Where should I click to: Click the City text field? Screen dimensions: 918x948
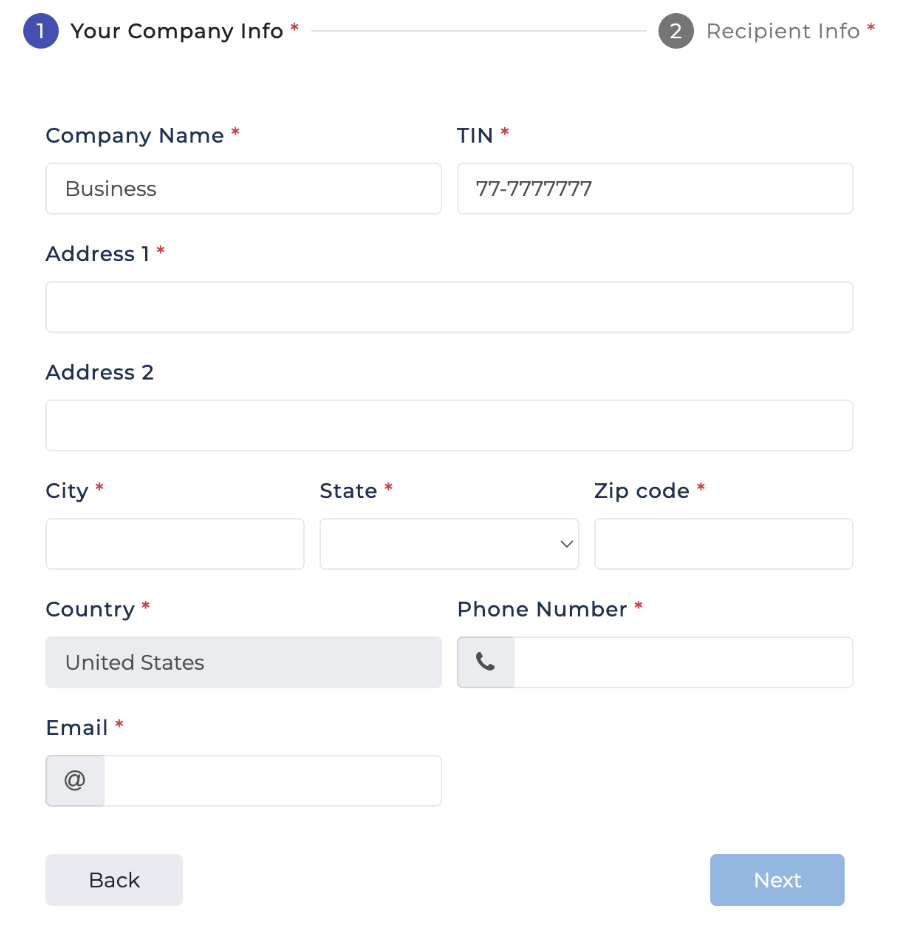point(175,544)
